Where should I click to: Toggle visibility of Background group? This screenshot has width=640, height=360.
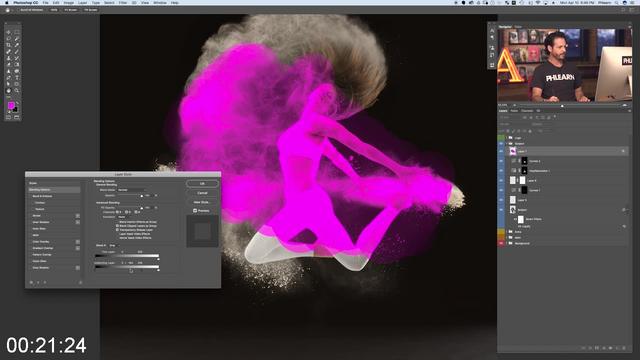click(x=501, y=243)
